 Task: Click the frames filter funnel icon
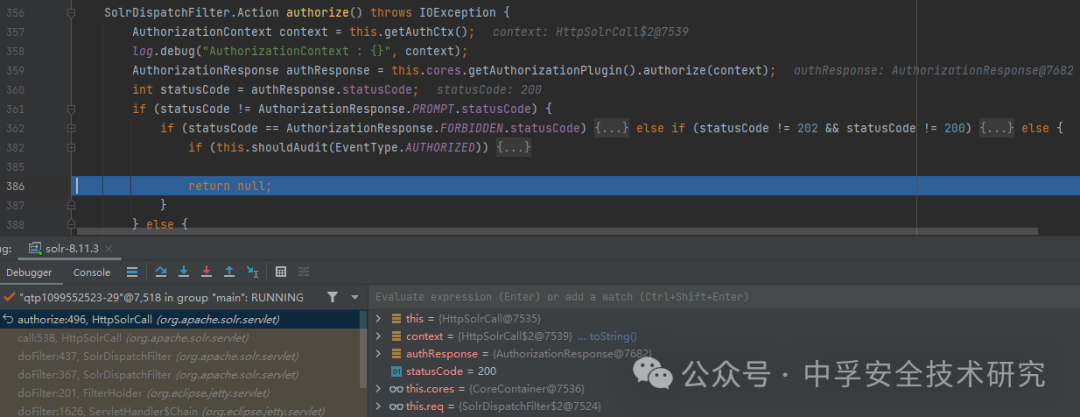click(333, 297)
